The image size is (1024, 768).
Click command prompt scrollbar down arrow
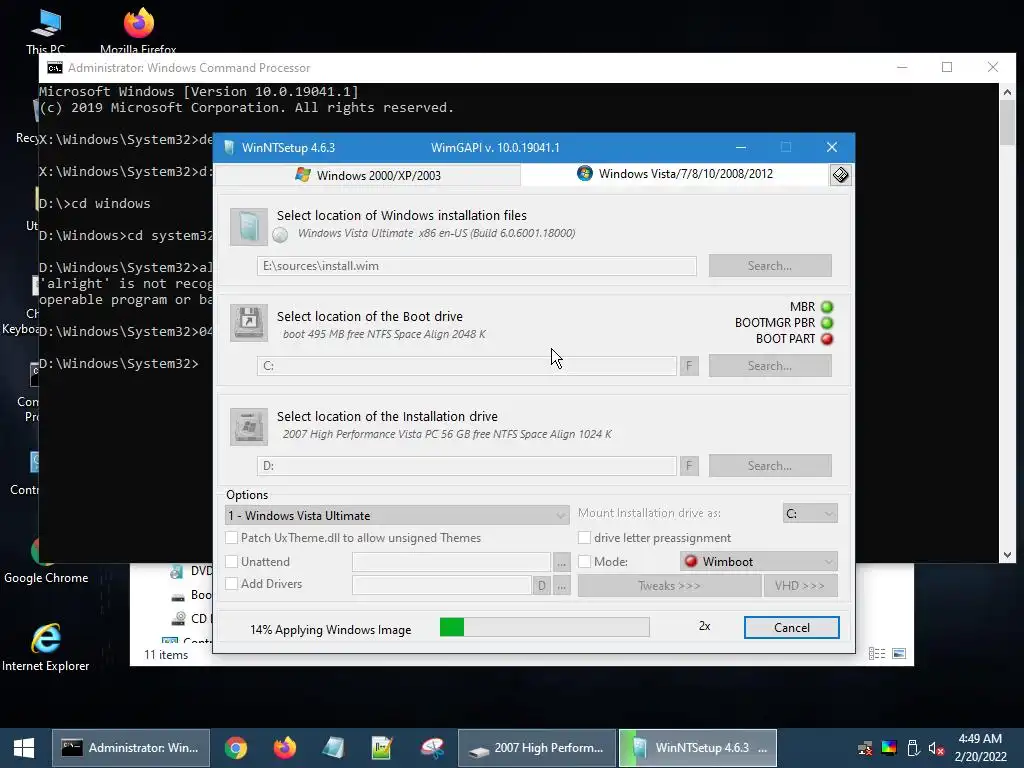[x=1007, y=554]
